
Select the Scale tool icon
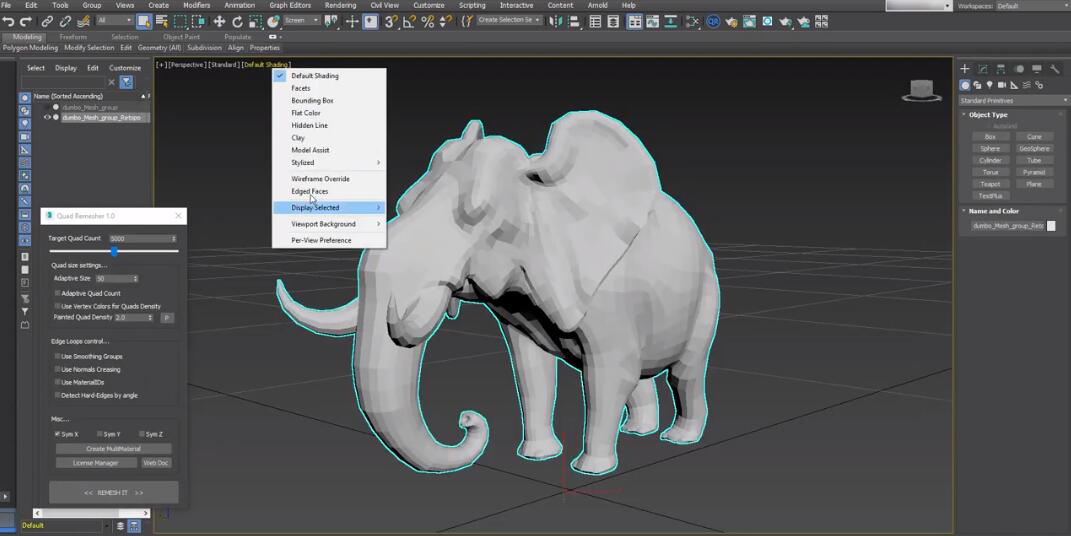click(255, 22)
